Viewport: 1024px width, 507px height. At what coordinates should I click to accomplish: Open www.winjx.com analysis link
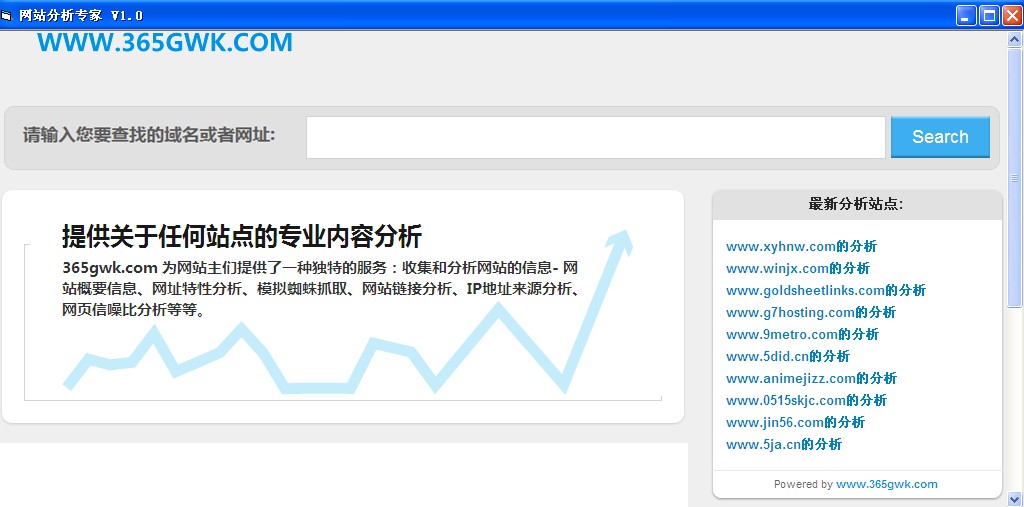(797, 269)
